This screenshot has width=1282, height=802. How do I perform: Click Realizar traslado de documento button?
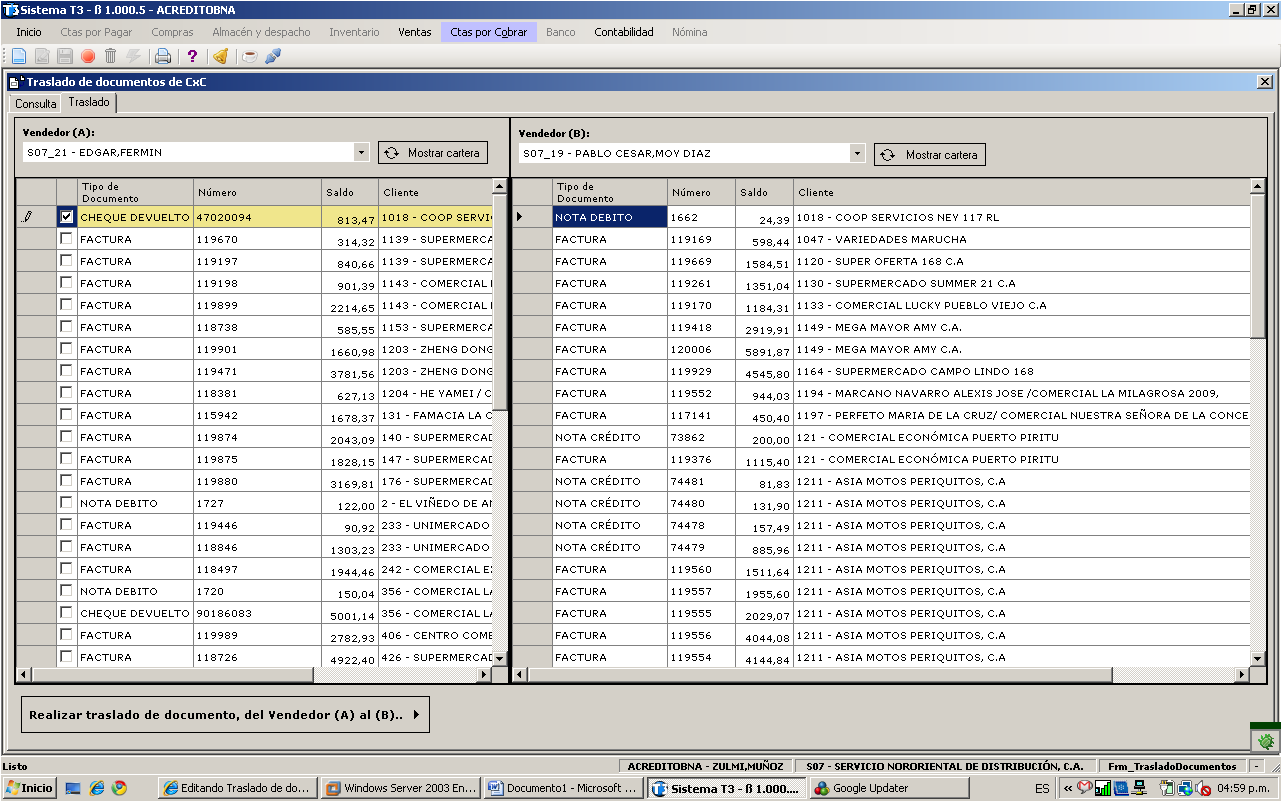(x=225, y=715)
